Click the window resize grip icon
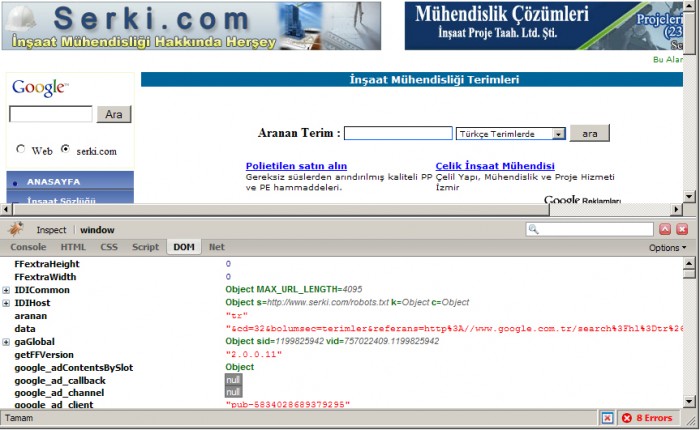The width and height of the screenshot is (700, 430). [x=690, y=419]
